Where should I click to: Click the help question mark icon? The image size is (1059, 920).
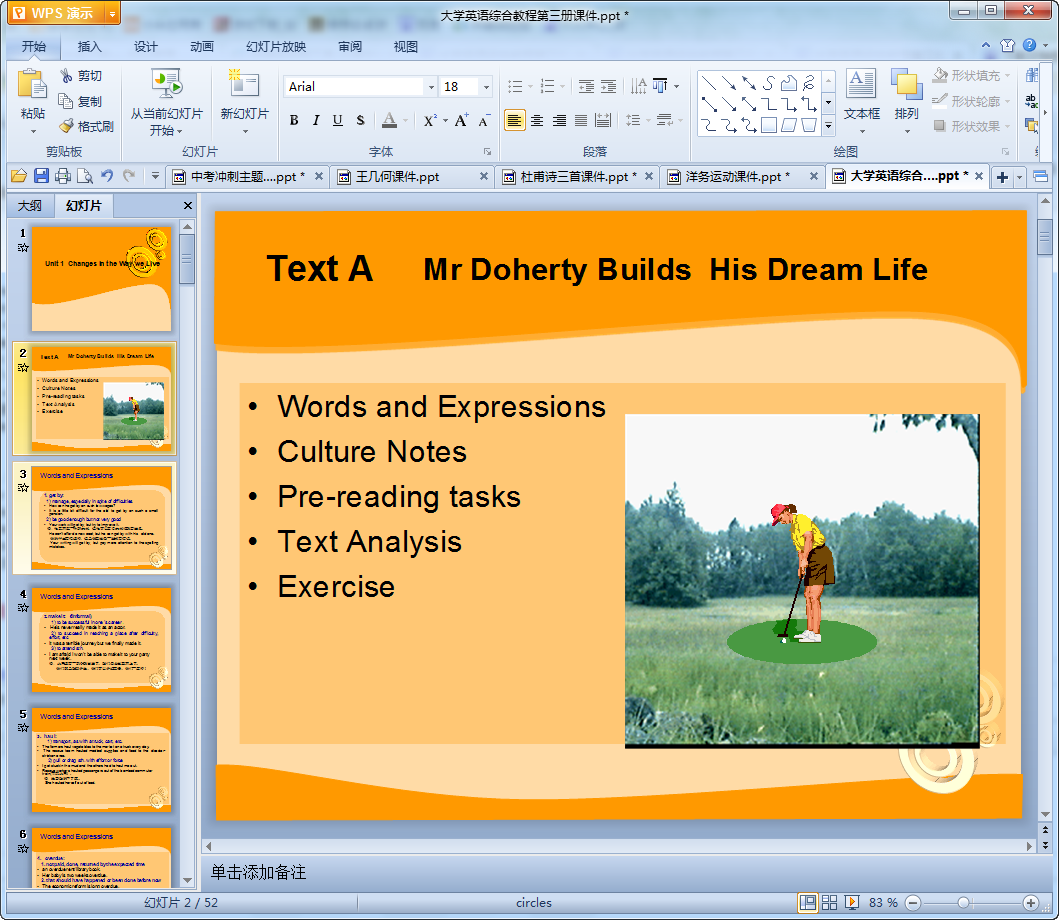click(x=1029, y=45)
